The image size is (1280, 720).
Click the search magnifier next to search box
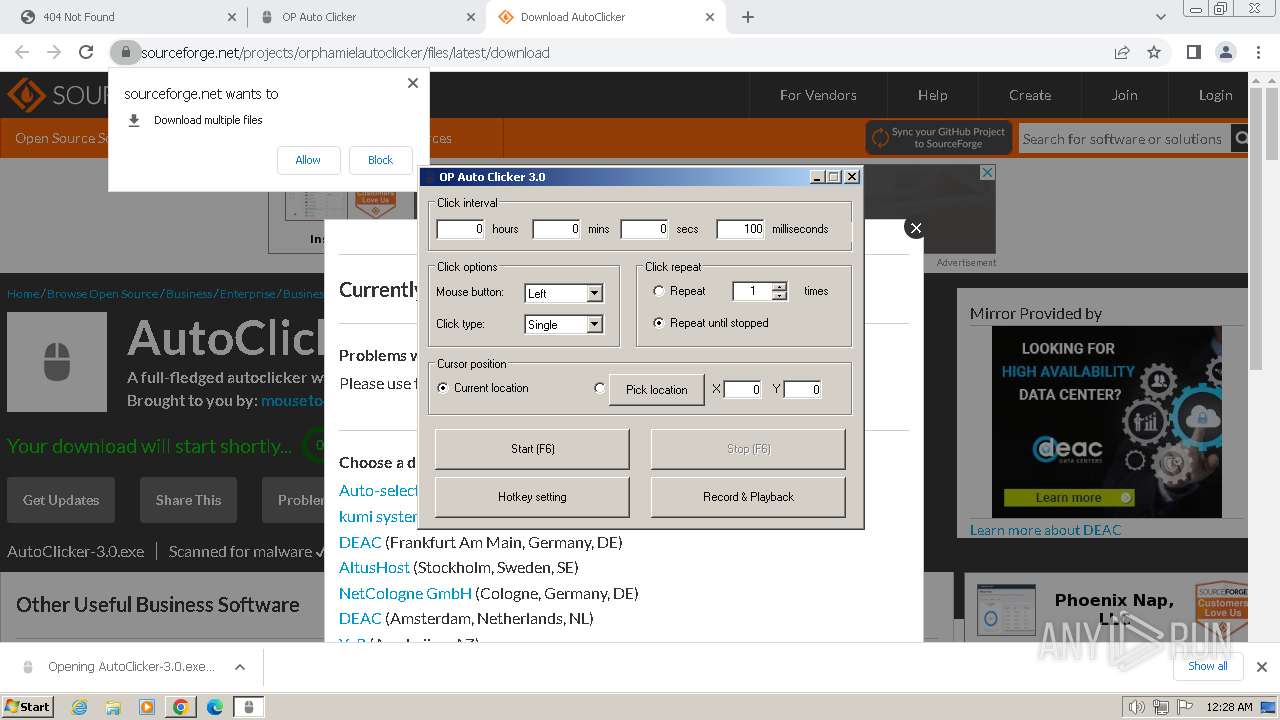[1241, 138]
